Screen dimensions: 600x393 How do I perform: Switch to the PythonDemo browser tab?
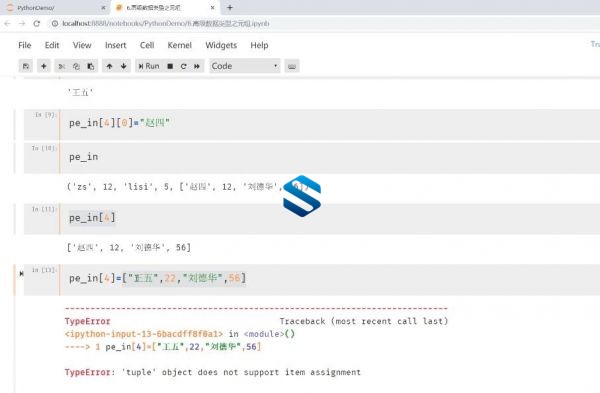tap(55, 8)
